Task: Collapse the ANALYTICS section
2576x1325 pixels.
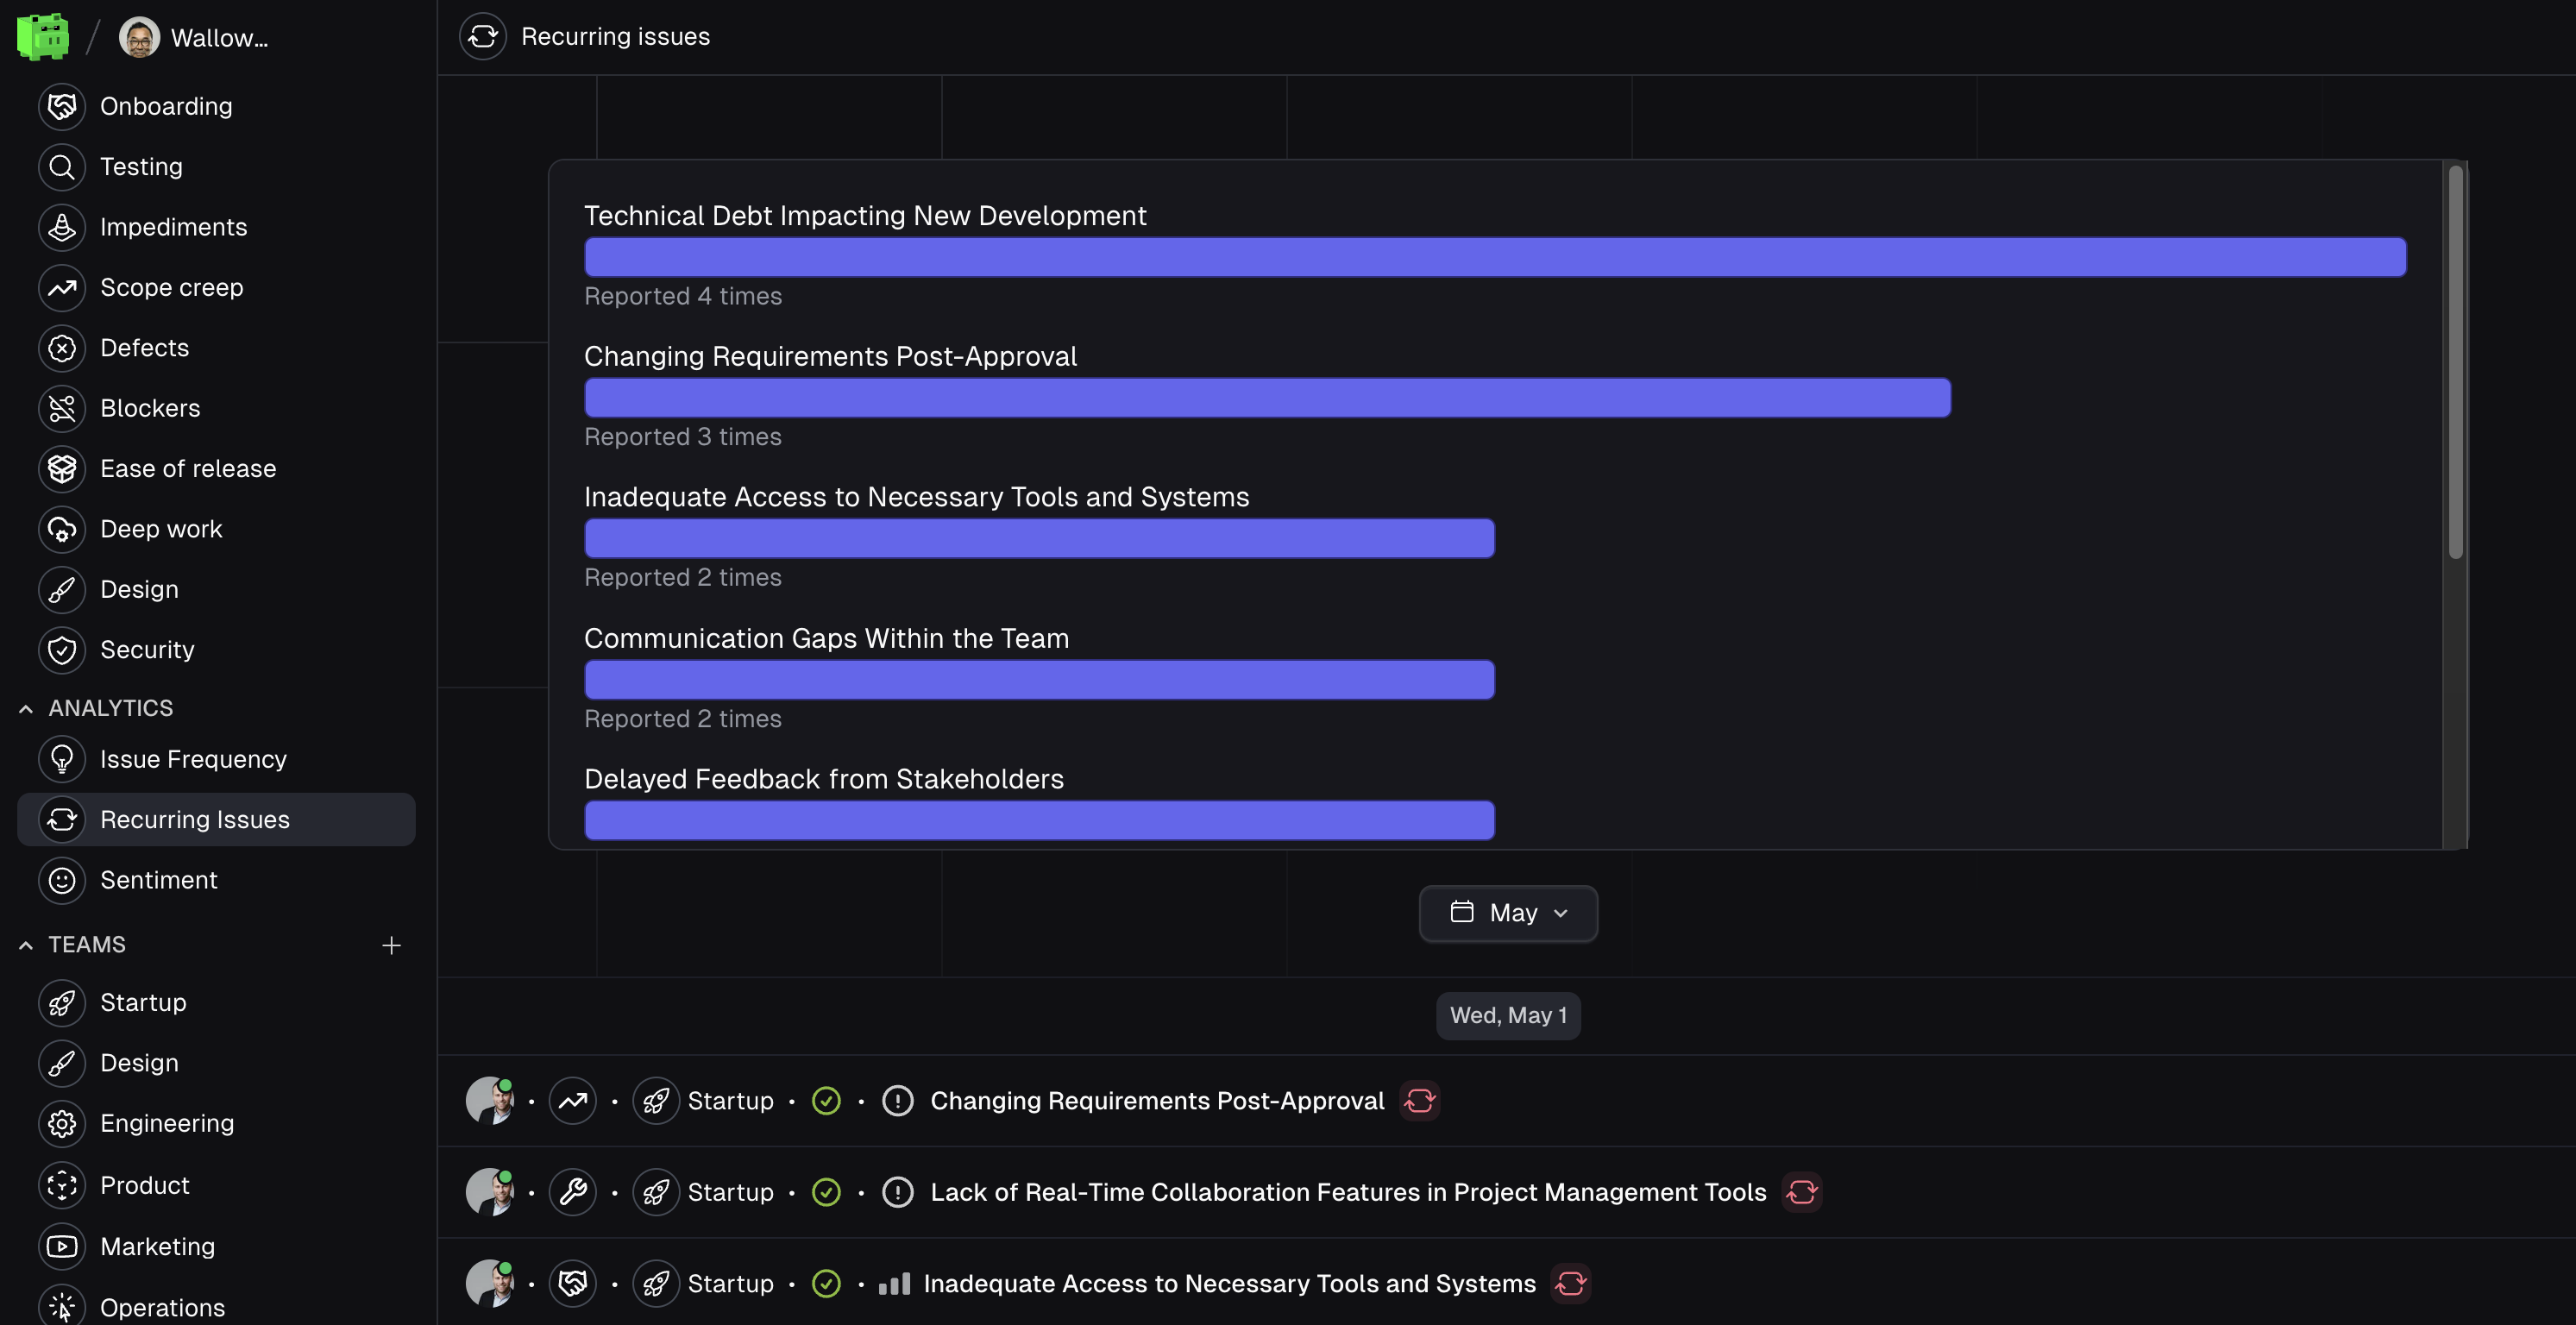Action: (x=26, y=709)
